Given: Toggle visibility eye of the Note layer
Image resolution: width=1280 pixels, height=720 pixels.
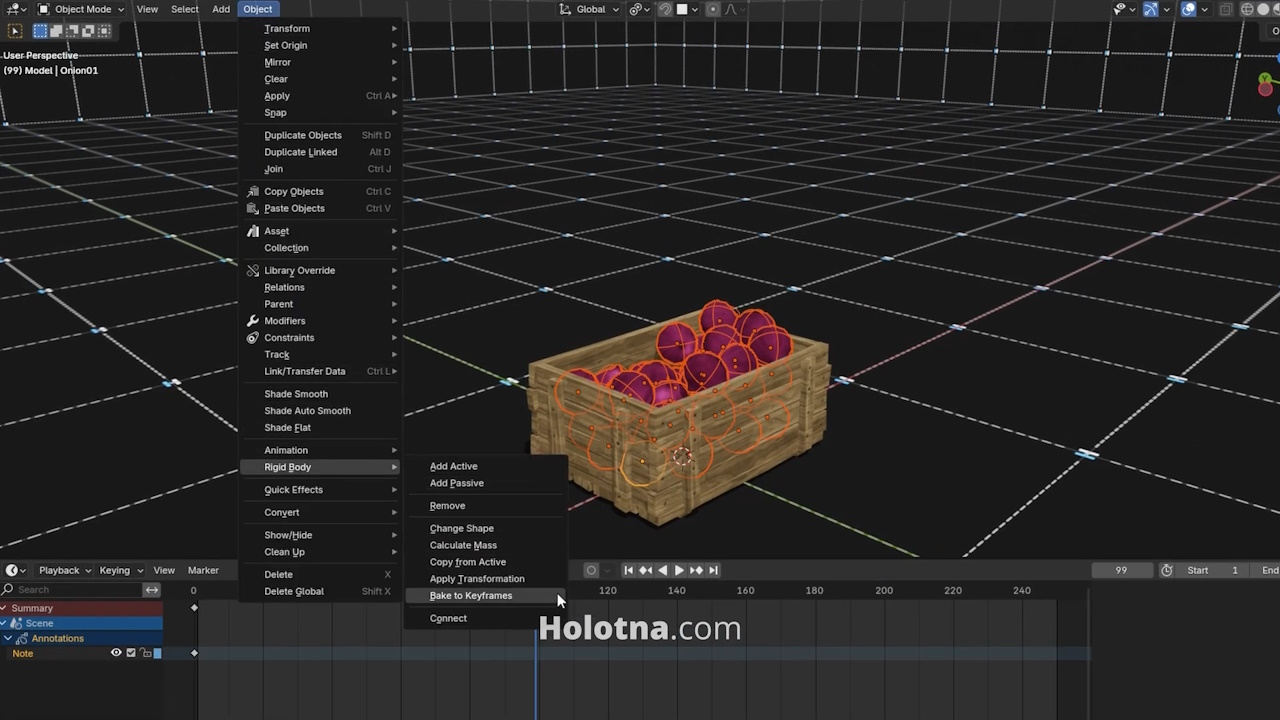Looking at the screenshot, I should (x=116, y=653).
